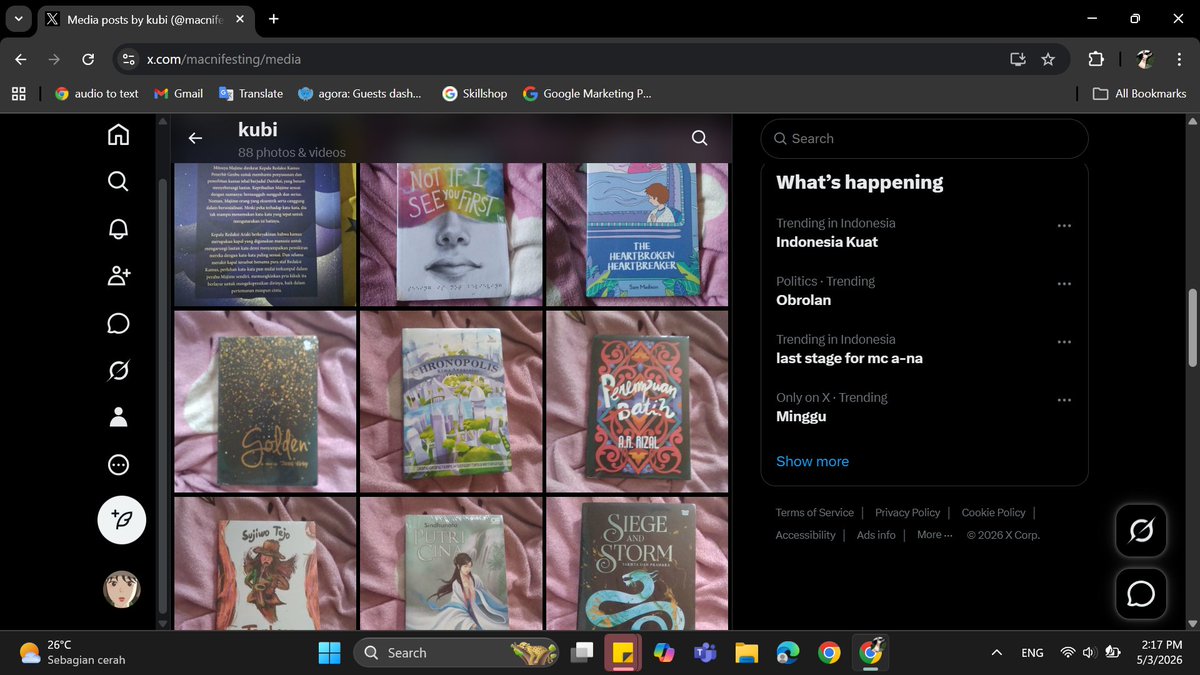Open Cookie Policy link

[x=993, y=512]
